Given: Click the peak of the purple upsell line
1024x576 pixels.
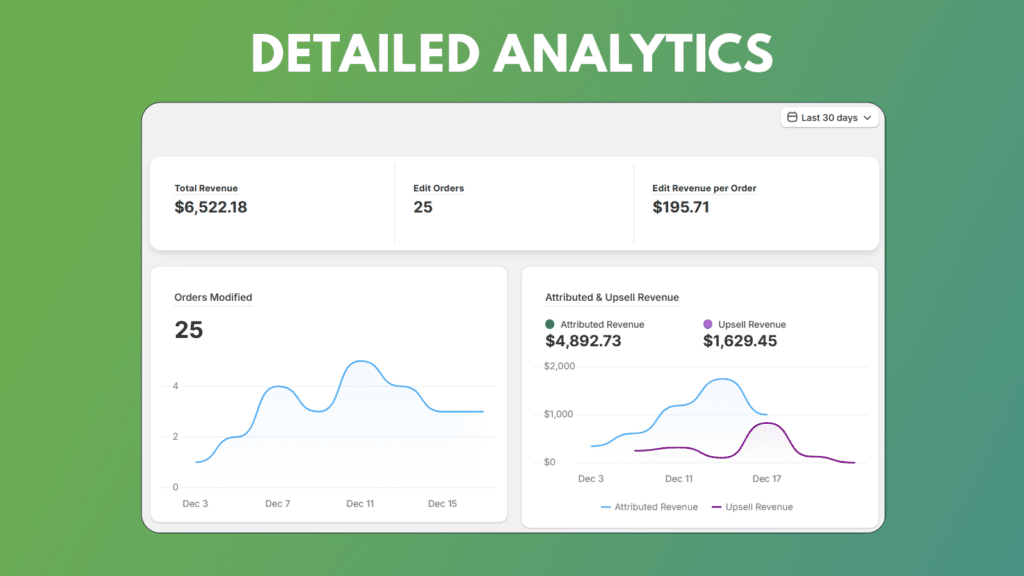Looking at the screenshot, I should pos(765,423).
